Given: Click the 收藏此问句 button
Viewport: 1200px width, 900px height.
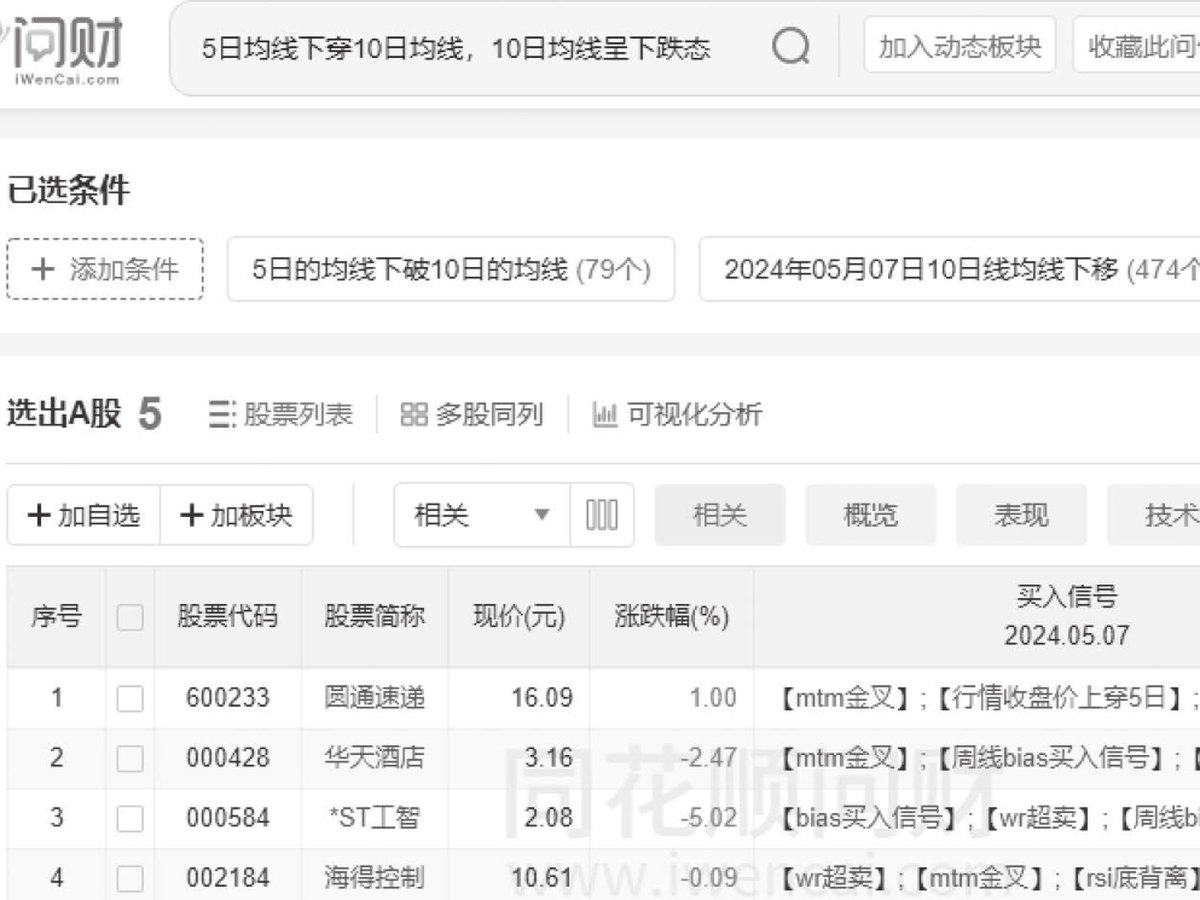Looking at the screenshot, I should 1137,46.
